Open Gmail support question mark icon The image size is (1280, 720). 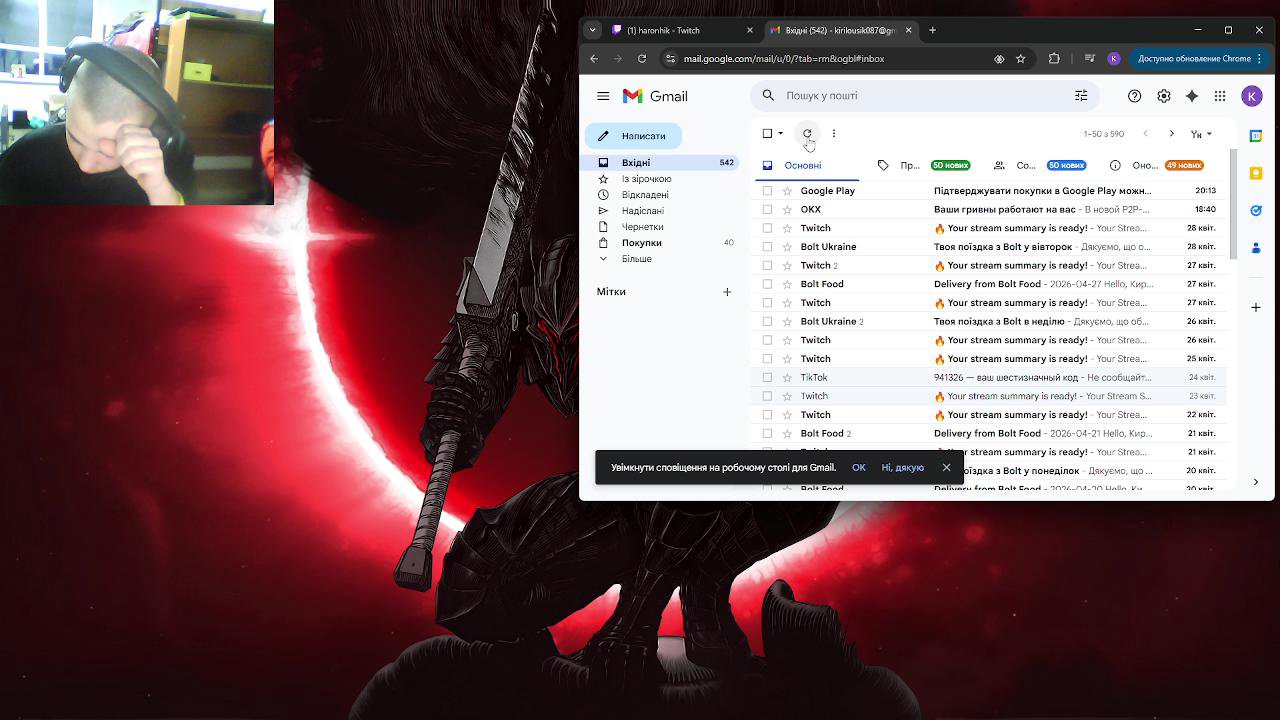pos(1134,96)
